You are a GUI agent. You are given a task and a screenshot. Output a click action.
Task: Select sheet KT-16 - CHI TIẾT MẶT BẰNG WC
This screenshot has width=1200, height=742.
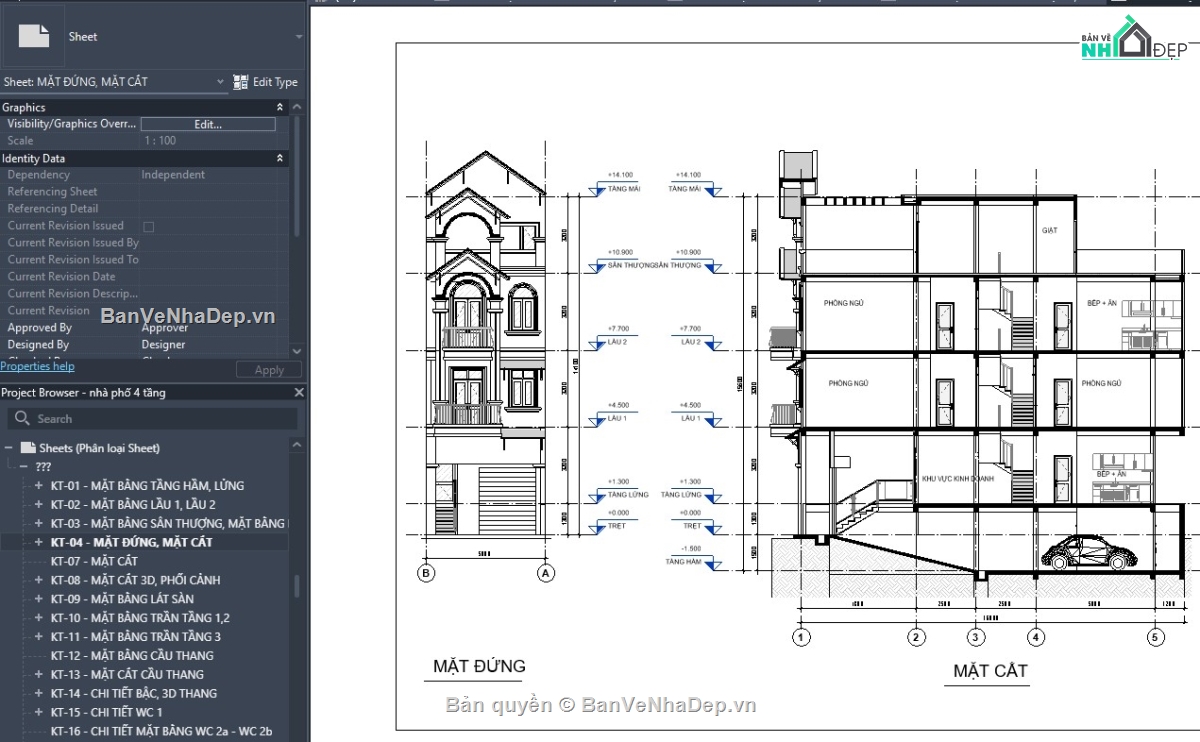click(161, 732)
